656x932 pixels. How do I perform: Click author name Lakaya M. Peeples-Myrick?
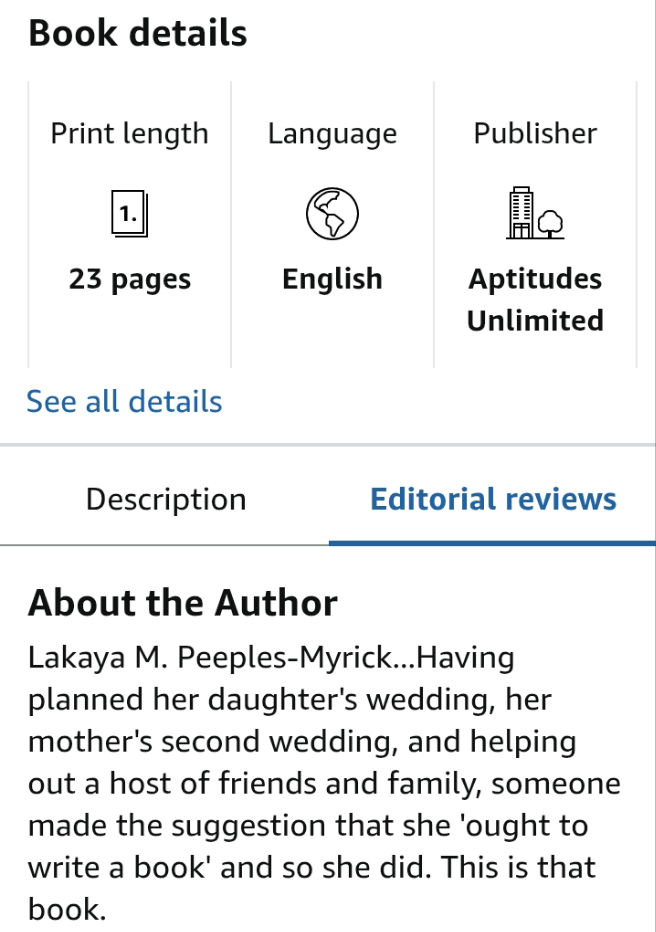219,659
